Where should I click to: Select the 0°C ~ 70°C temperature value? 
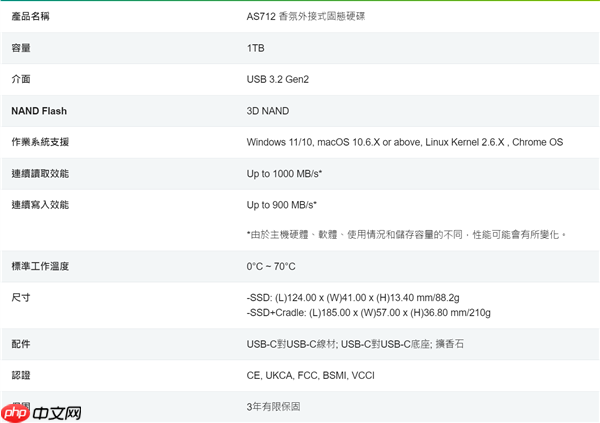click(271, 267)
